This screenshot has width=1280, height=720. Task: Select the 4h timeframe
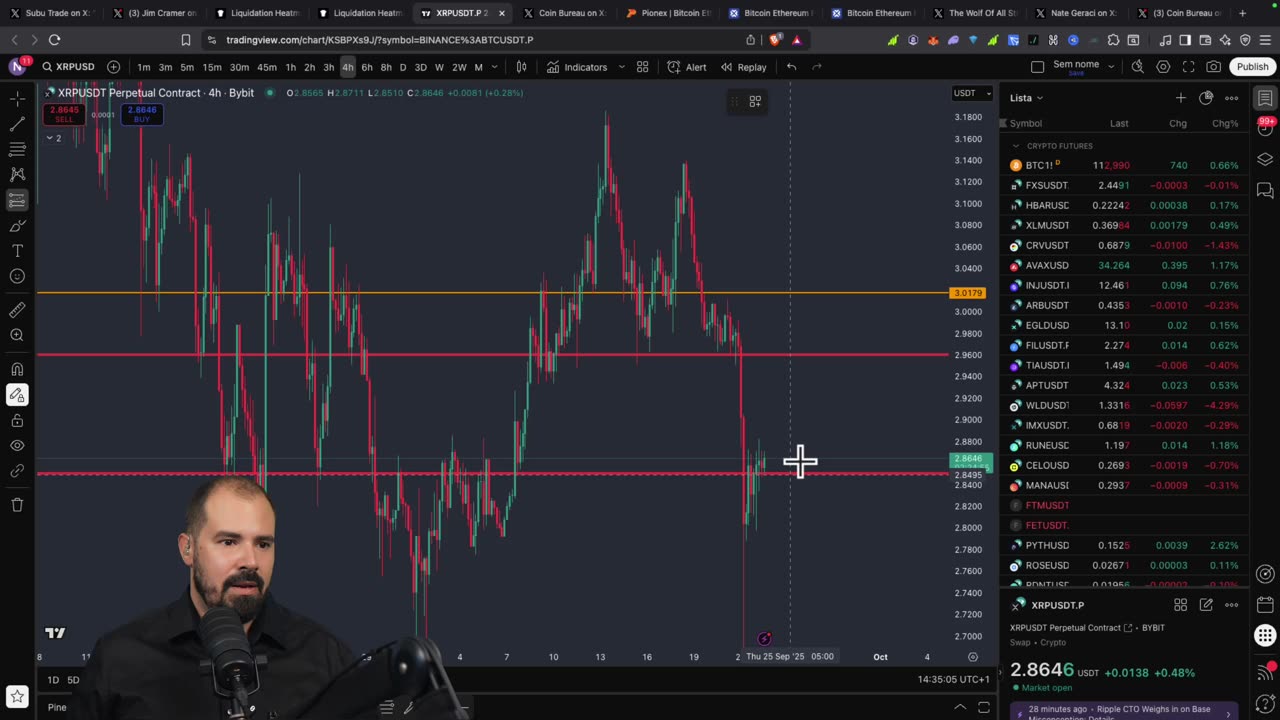coord(347,67)
